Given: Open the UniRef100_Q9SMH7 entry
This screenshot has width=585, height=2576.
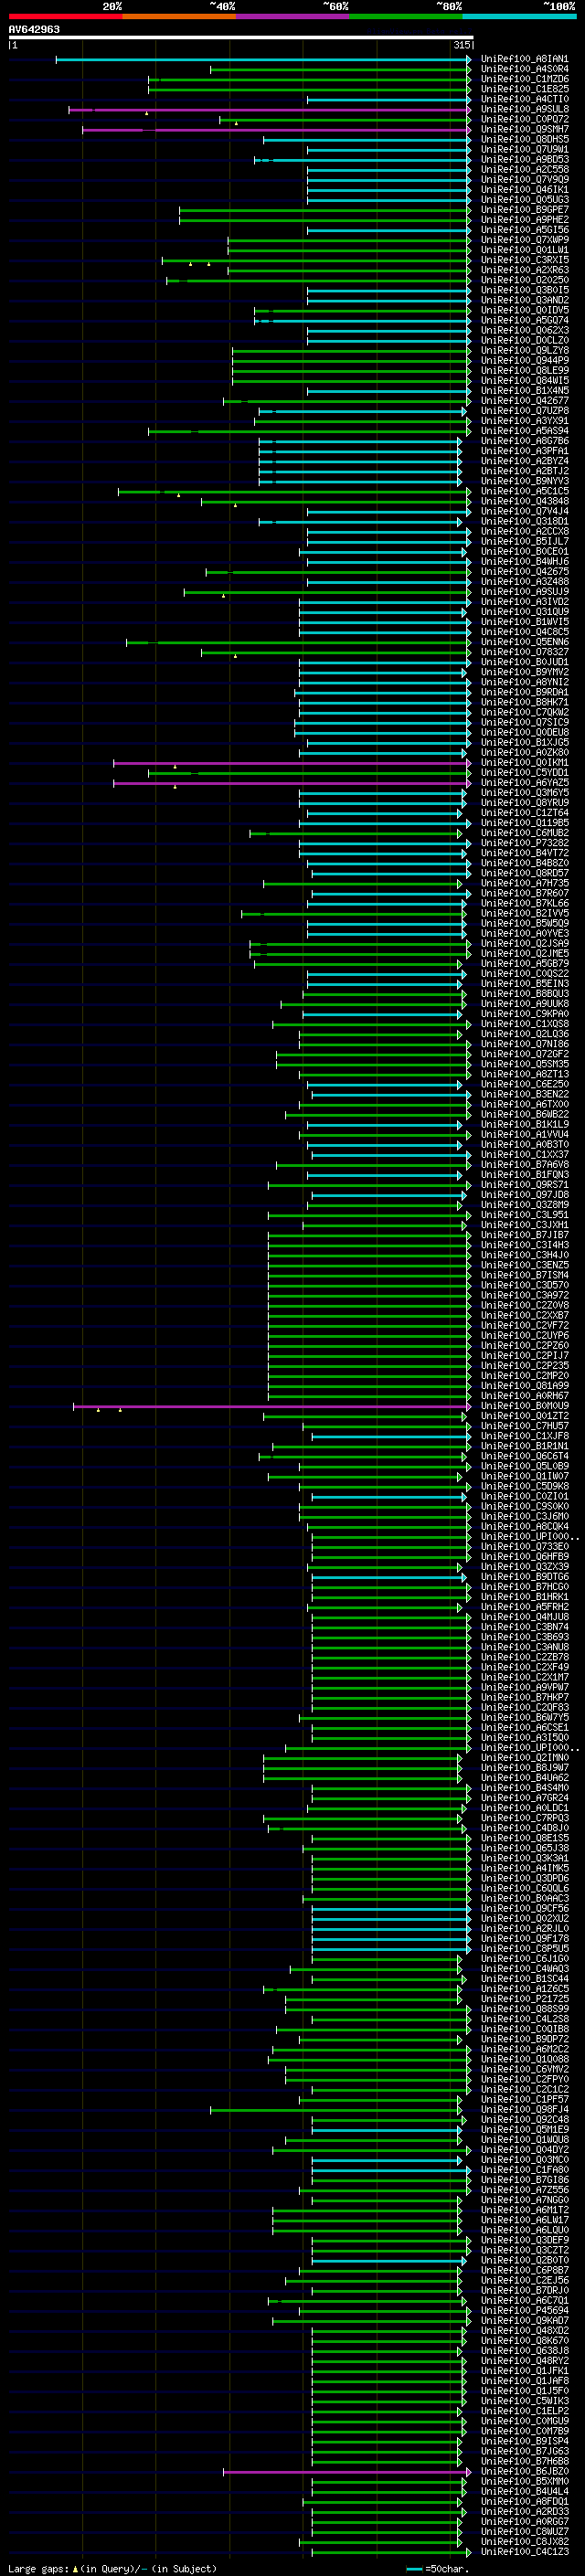Looking at the screenshot, I should 525,129.
